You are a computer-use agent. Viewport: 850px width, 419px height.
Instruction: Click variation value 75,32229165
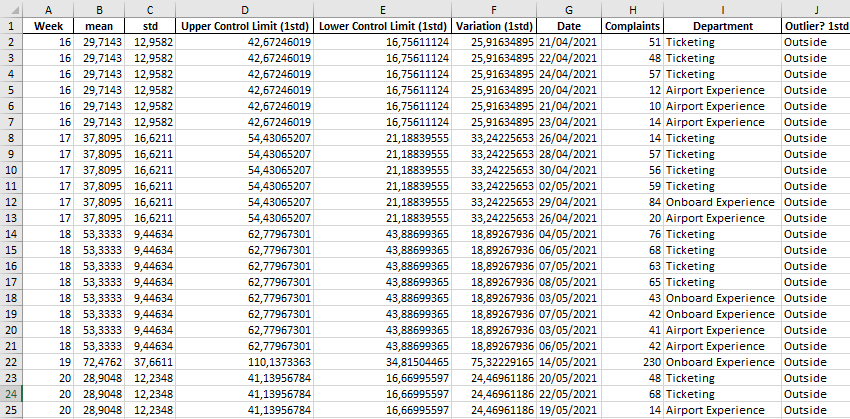(x=494, y=362)
